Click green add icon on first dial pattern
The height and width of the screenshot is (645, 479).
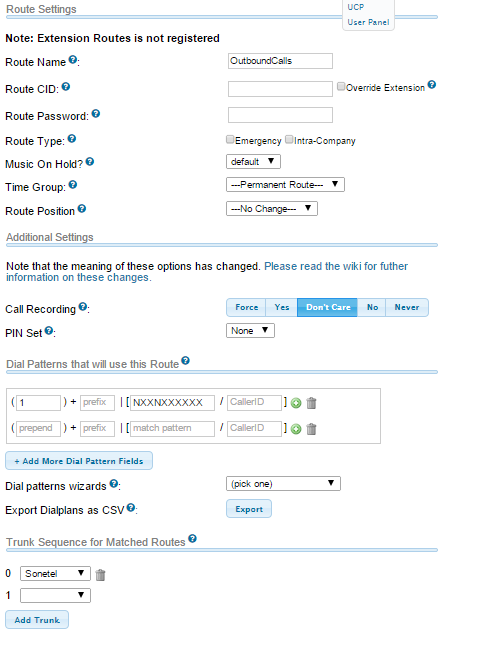pos(295,403)
